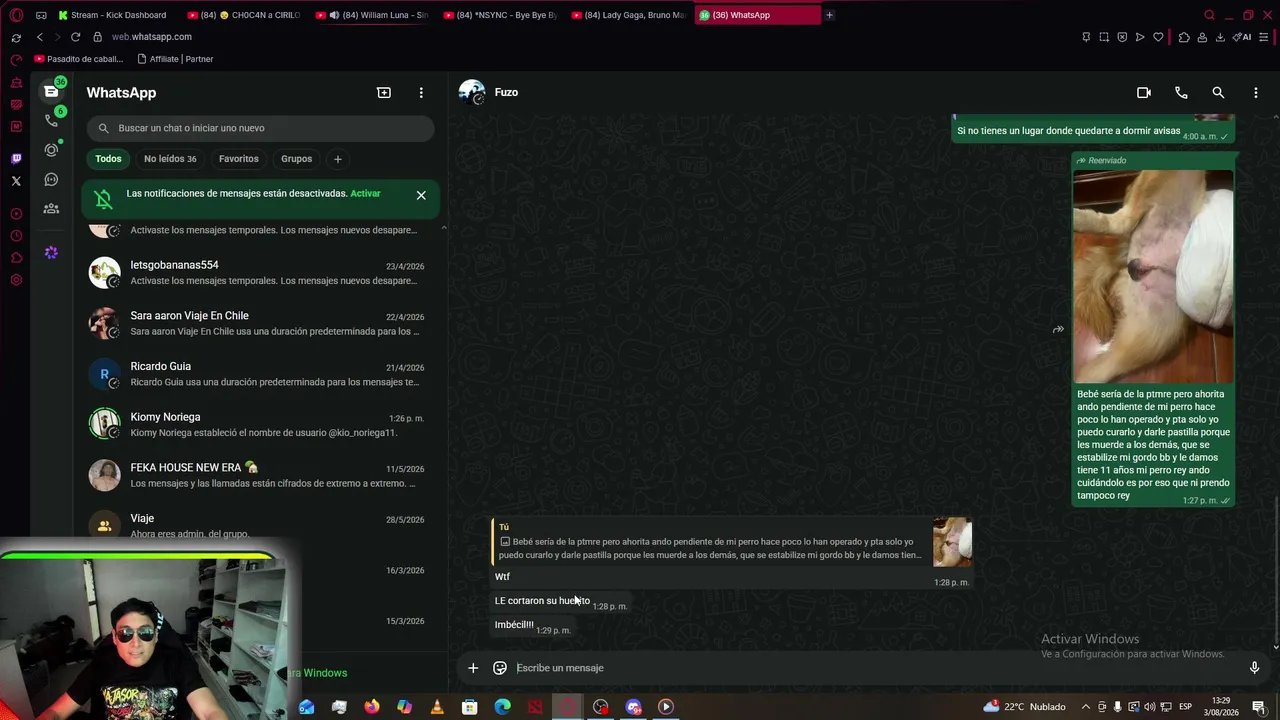The width and height of the screenshot is (1280, 720).
Task: Start a voice call with Fuzo
Action: coord(1181,92)
